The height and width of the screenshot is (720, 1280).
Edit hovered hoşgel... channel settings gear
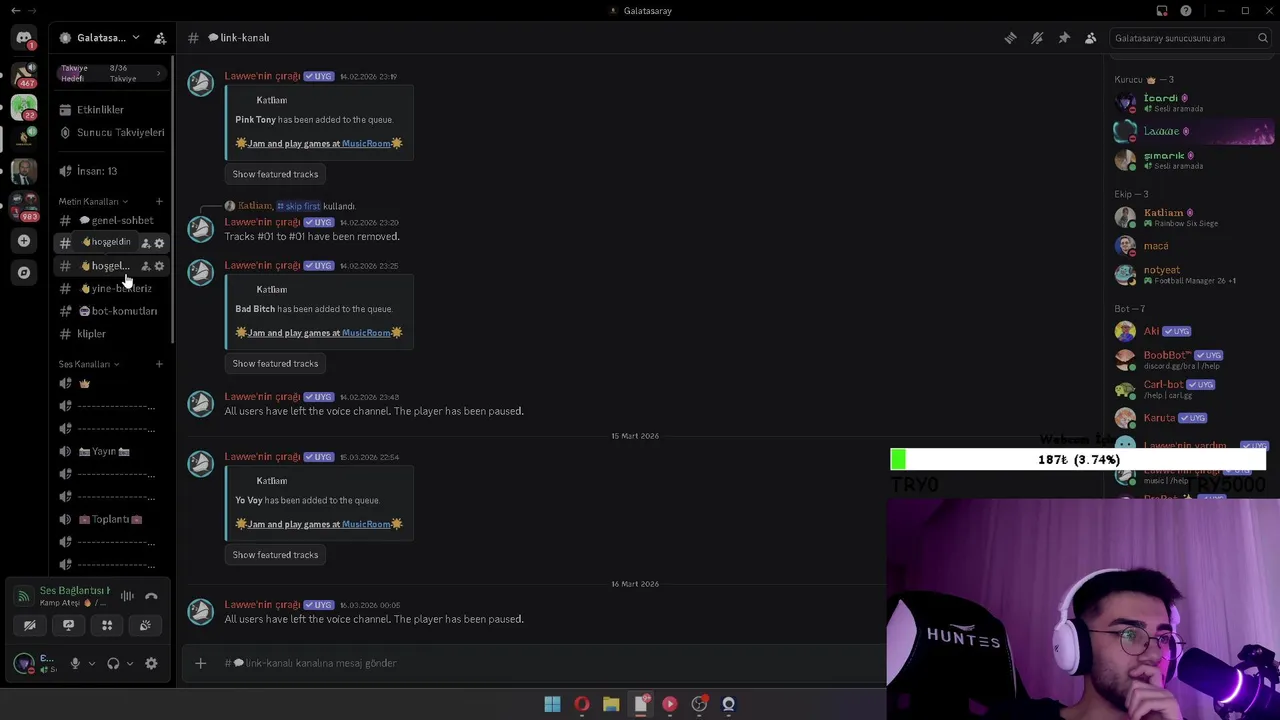coord(159,266)
